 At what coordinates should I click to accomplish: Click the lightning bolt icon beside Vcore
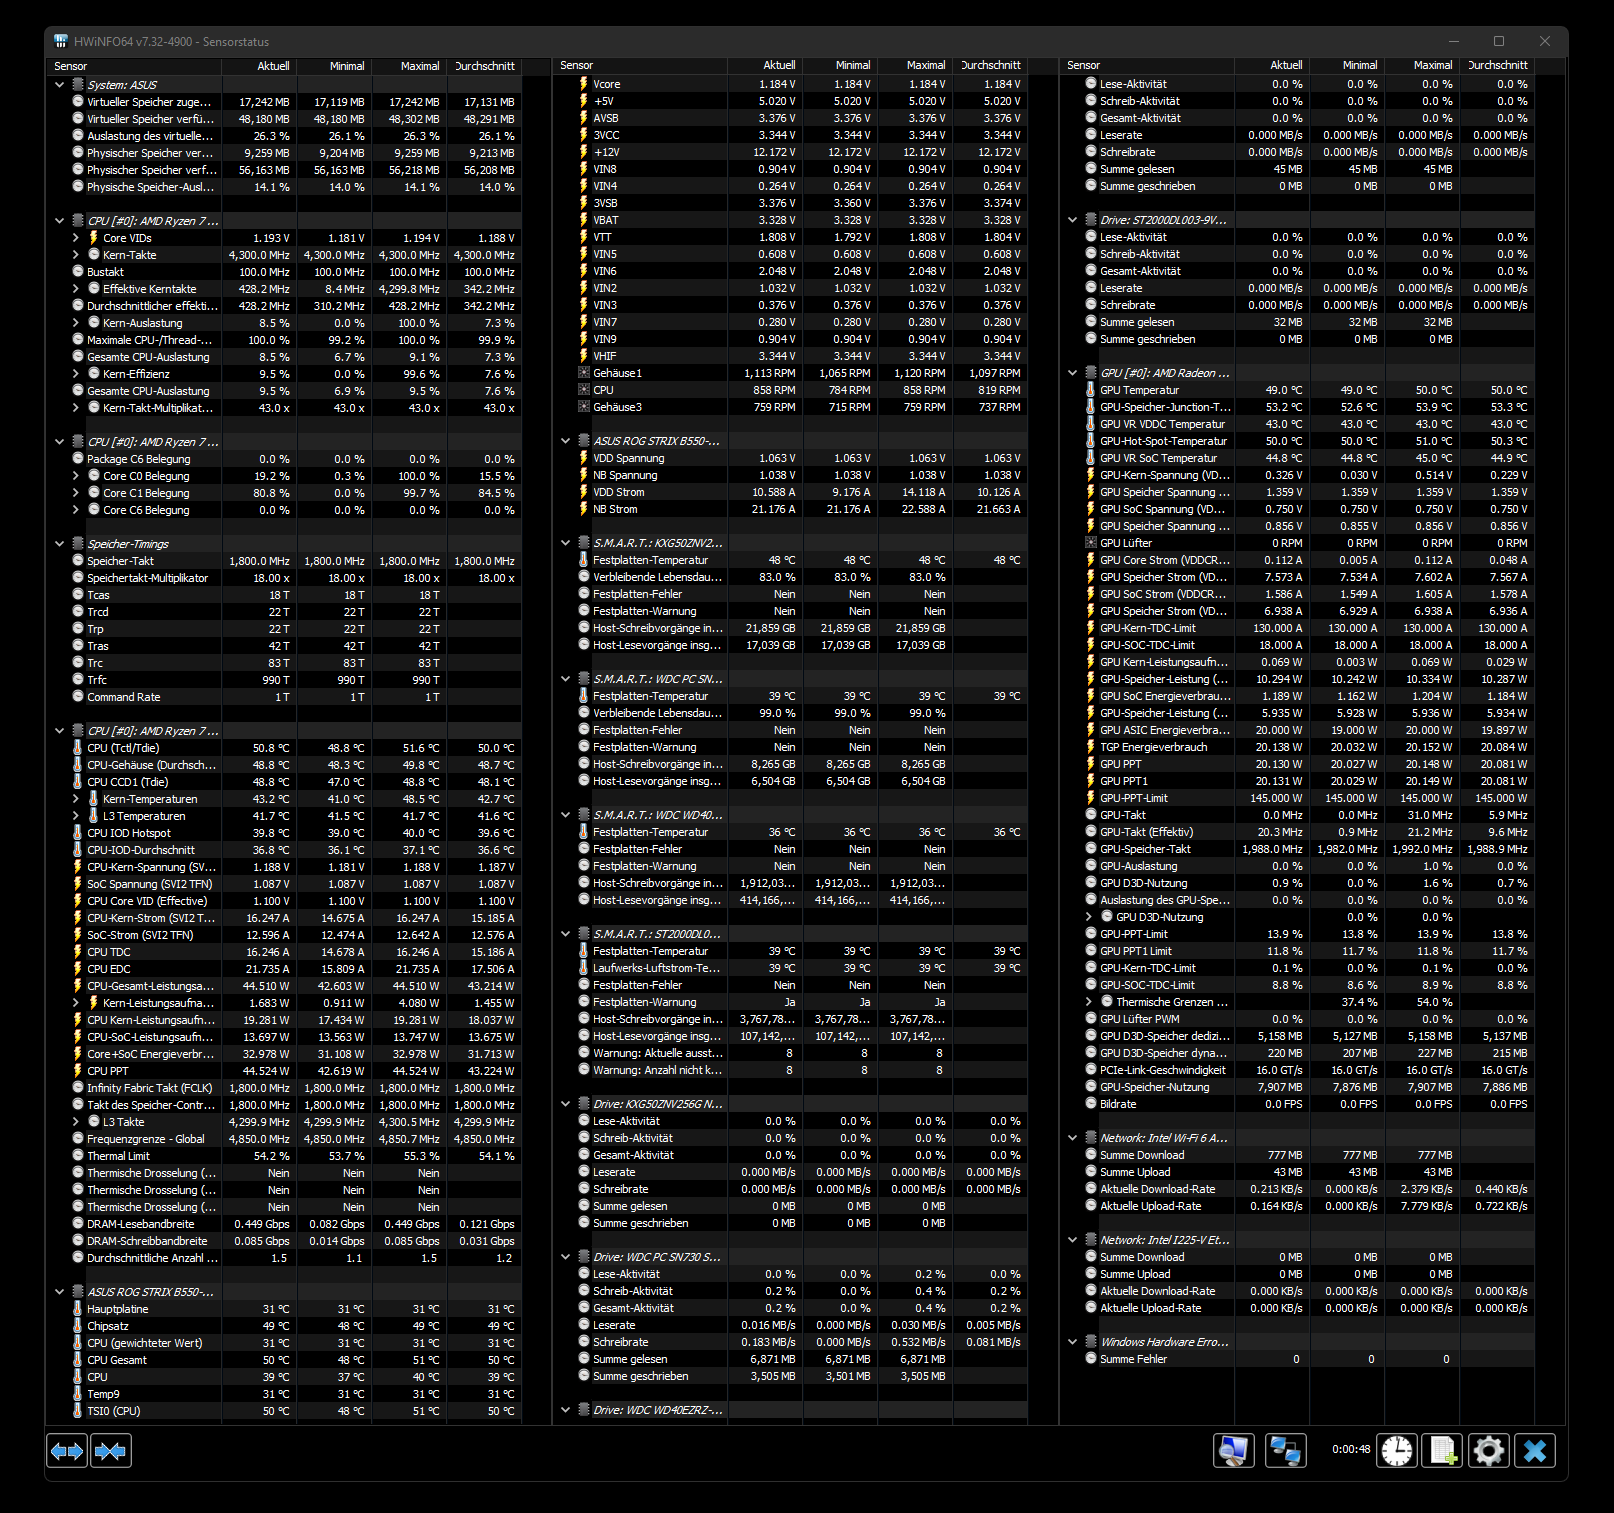(584, 84)
